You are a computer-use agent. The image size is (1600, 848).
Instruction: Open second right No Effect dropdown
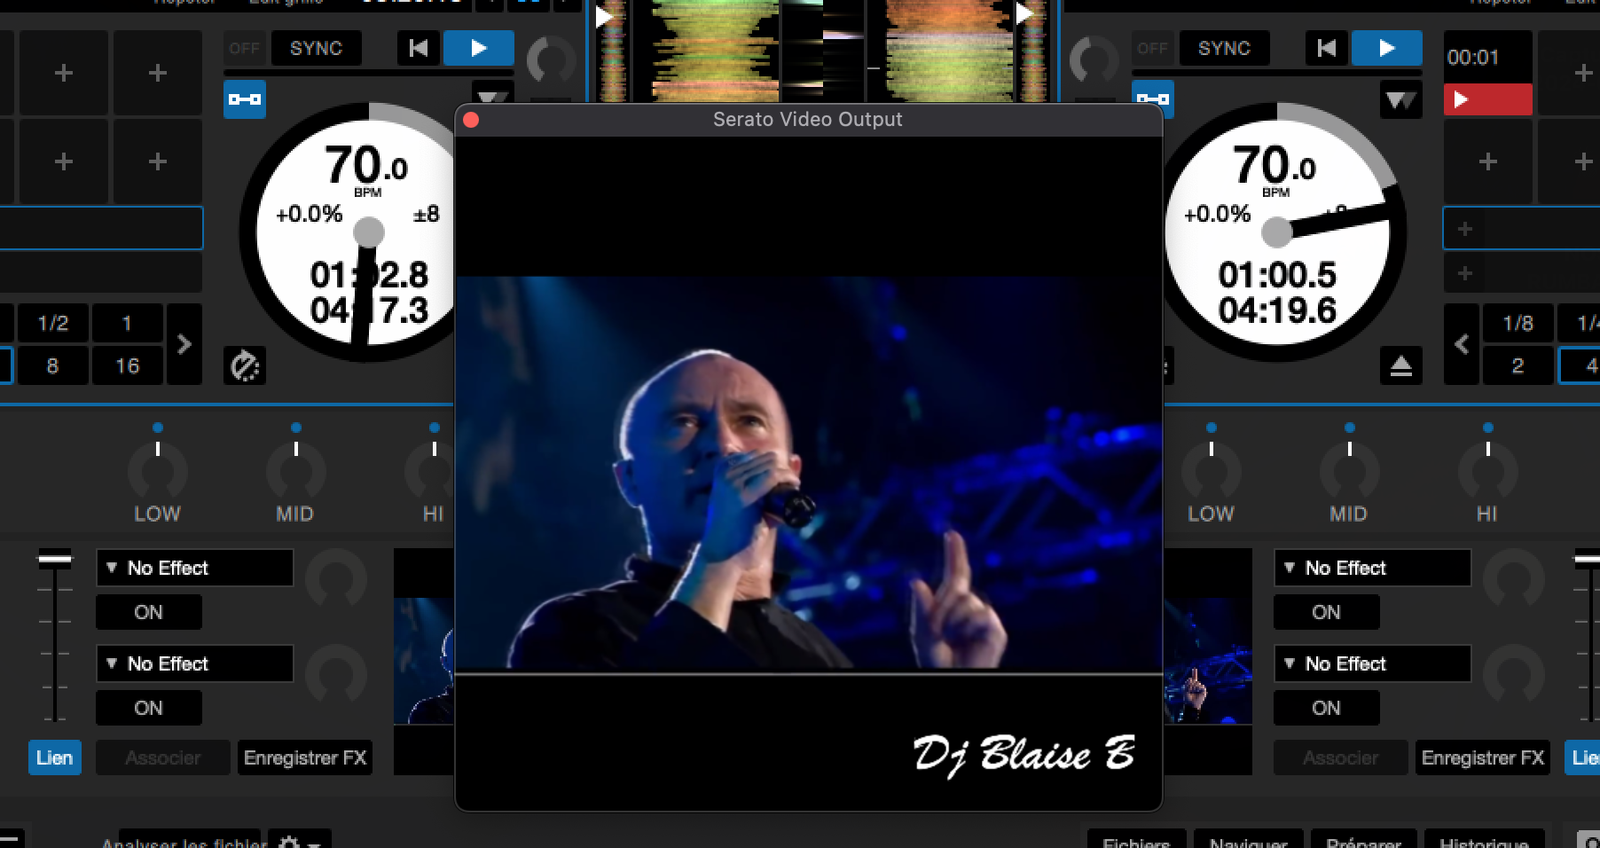tap(1372, 664)
